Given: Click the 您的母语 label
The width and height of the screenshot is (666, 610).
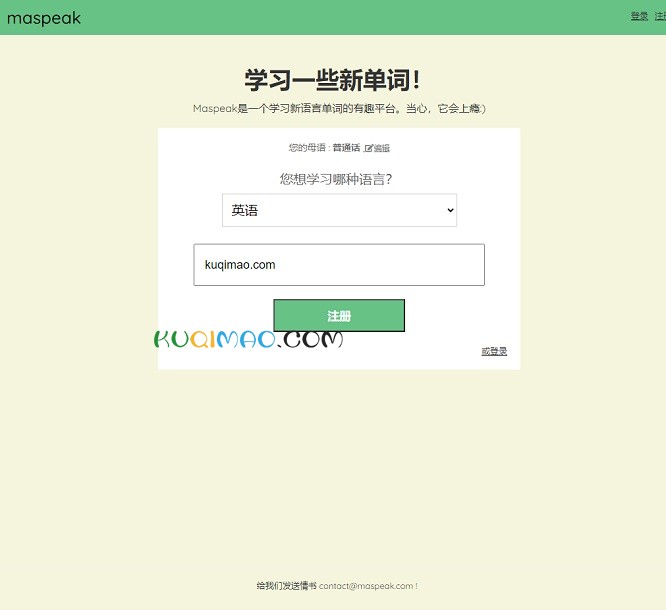Looking at the screenshot, I should coord(307,147).
